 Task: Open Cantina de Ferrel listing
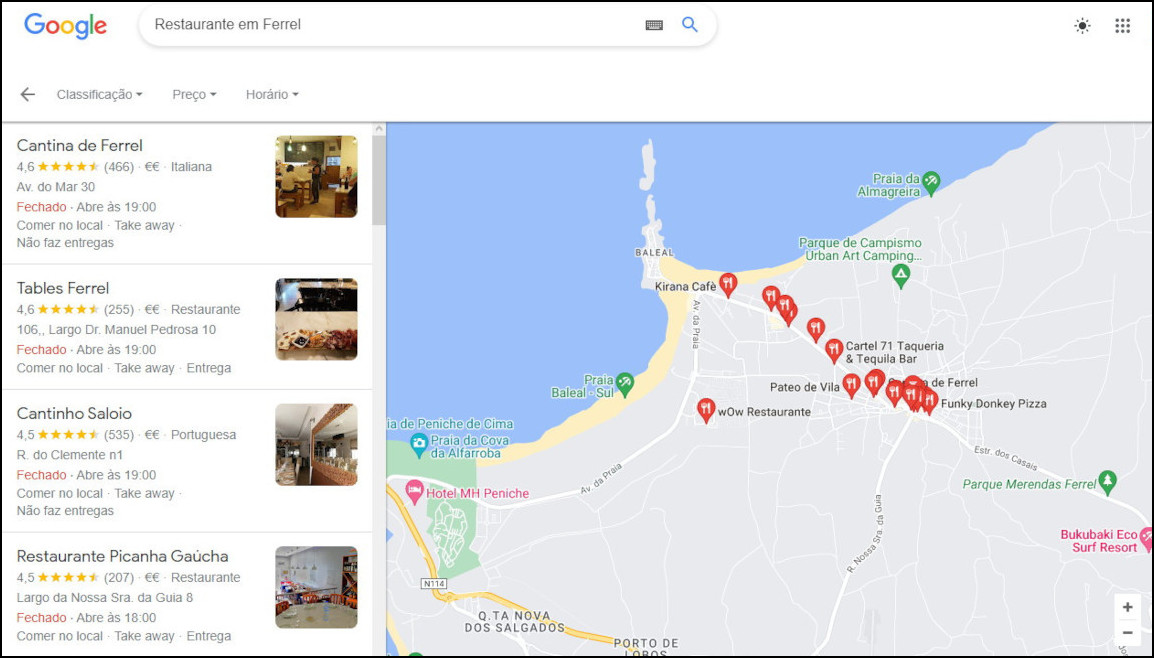click(x=187, y=194)
